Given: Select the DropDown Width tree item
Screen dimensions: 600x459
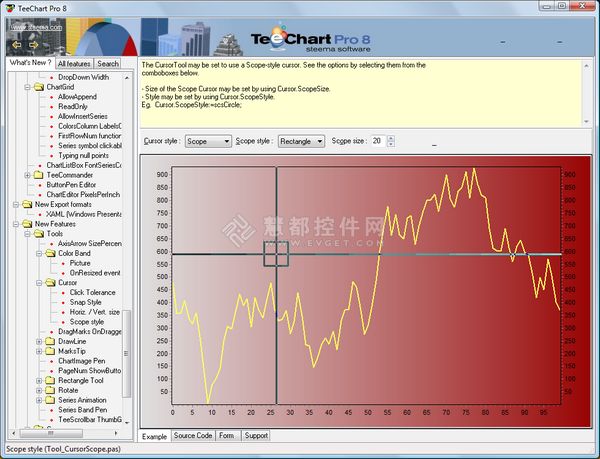Looking at the screenshot, I should point(83,77).
